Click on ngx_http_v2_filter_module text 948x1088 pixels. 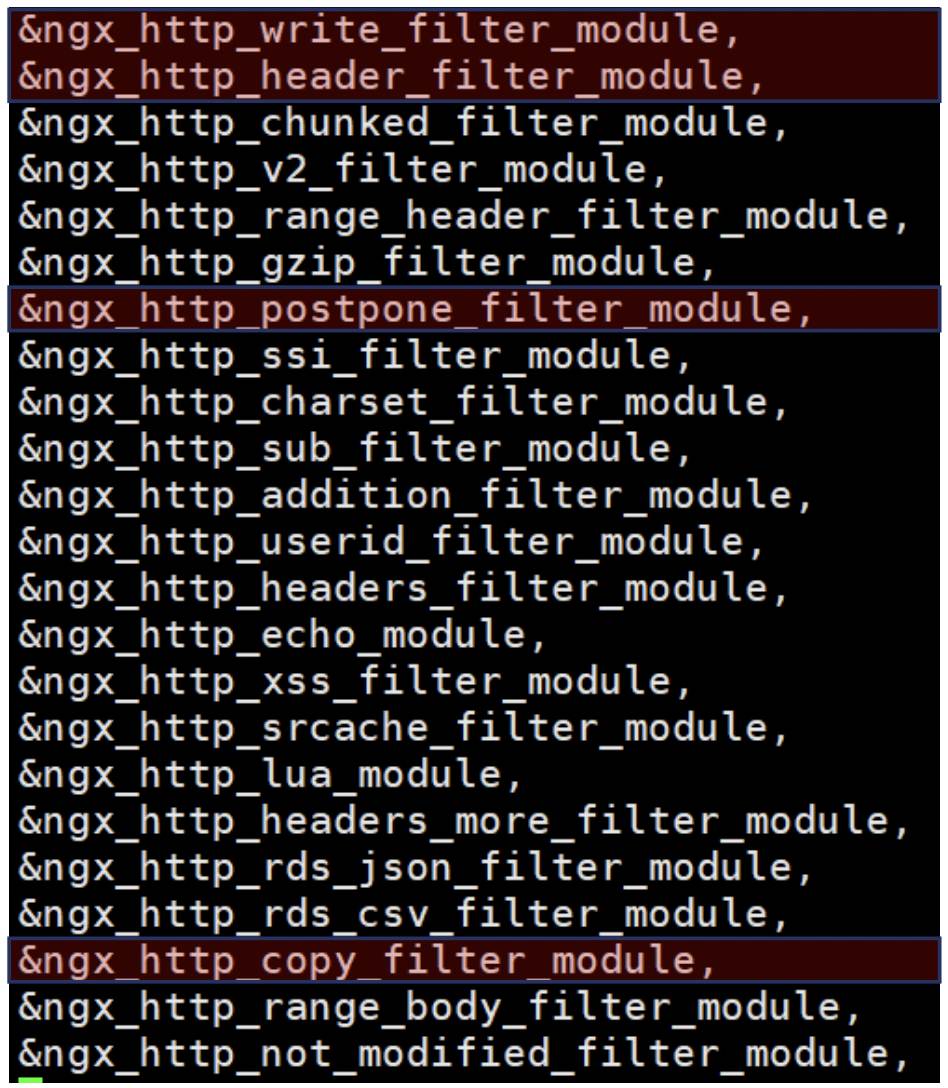(342, 171)
